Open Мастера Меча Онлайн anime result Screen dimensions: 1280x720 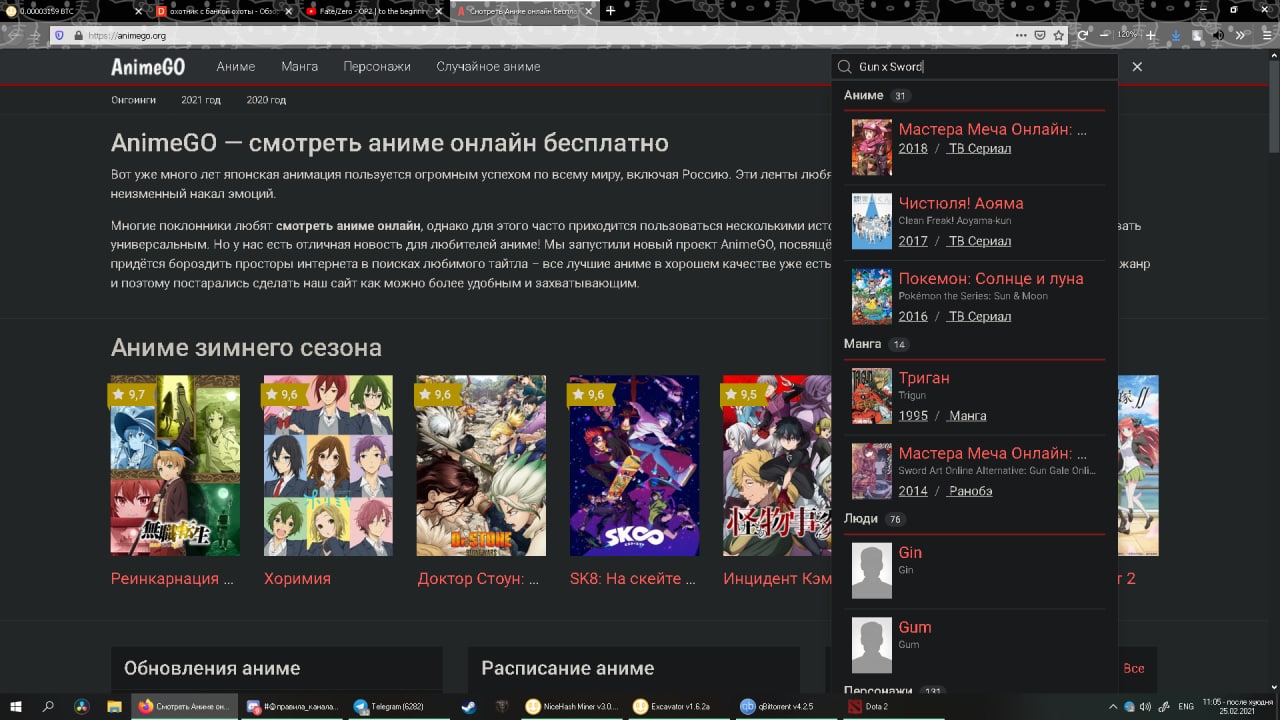pyautogui.click(x=992, y=129)
